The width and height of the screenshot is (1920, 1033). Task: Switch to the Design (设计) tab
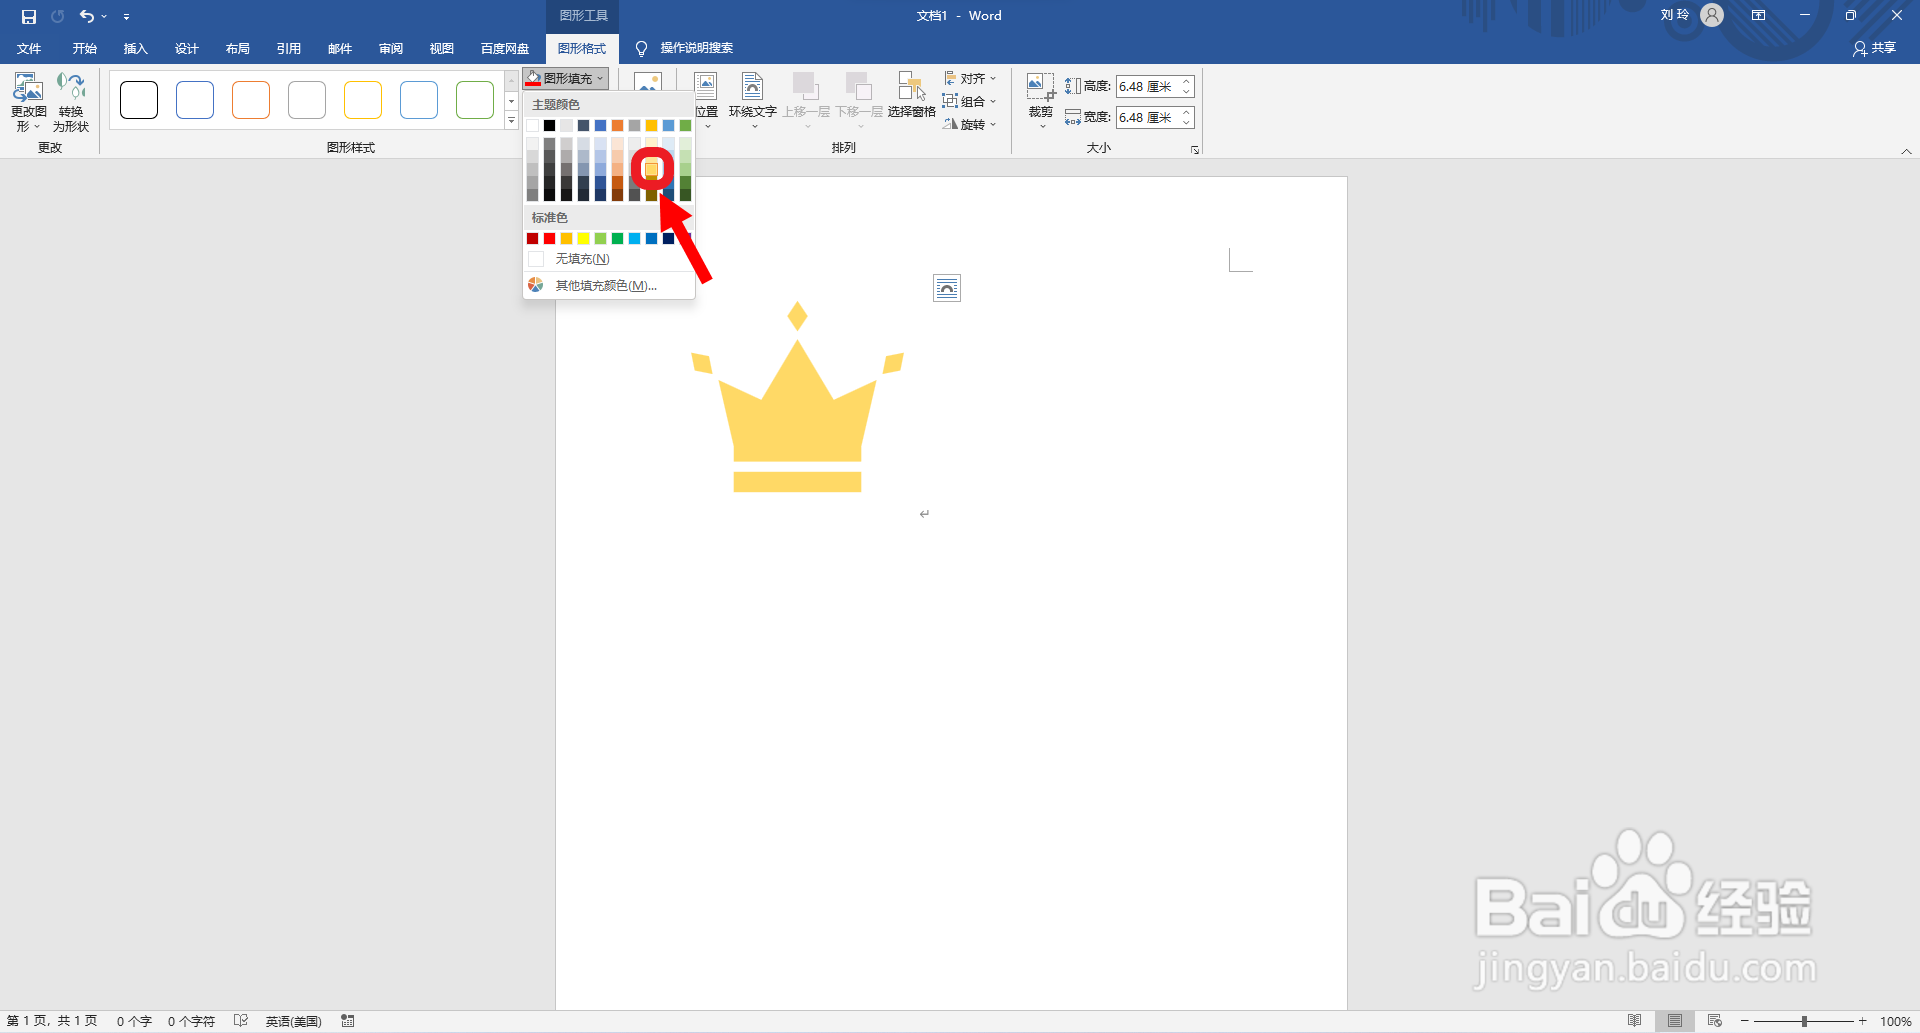point(186,48)
